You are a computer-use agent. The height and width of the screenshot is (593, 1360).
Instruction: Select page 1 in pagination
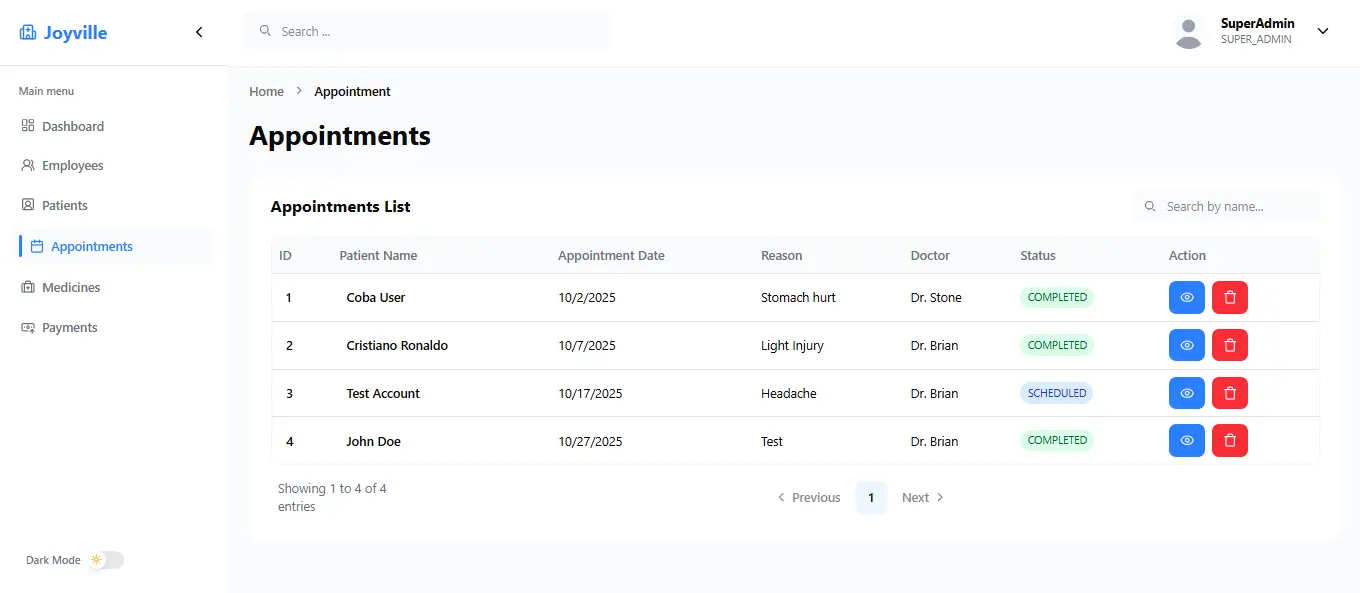click(870, 497)
